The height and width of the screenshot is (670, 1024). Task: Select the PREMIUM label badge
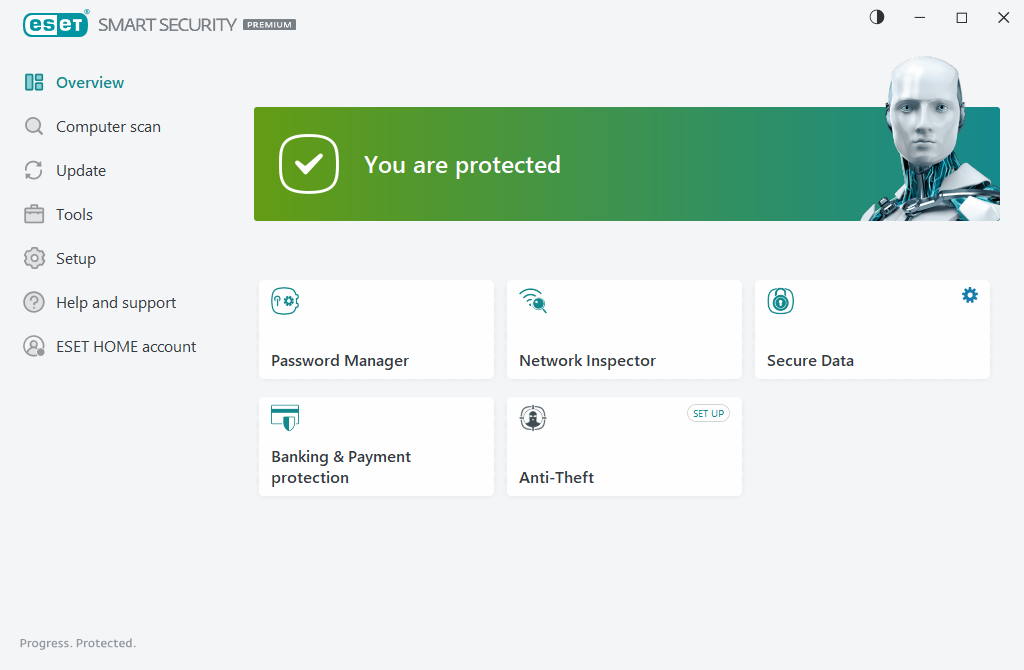268,25
